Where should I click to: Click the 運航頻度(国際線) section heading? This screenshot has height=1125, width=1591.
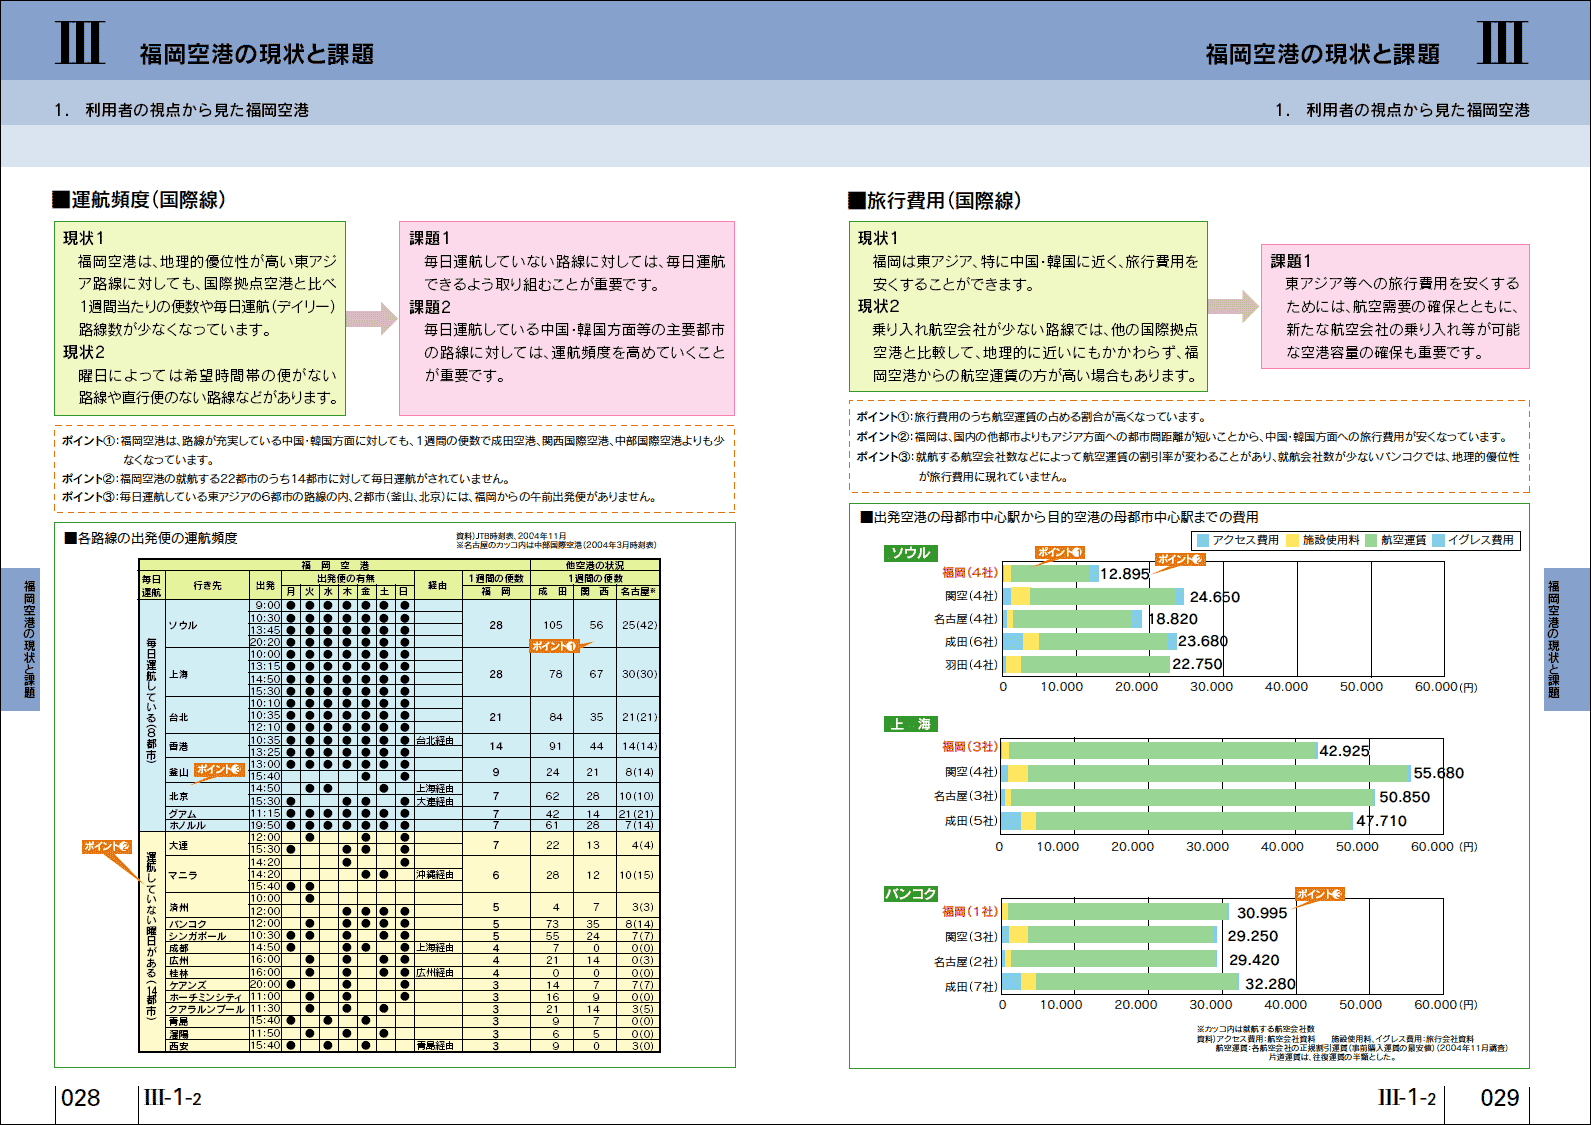point(139,200)
